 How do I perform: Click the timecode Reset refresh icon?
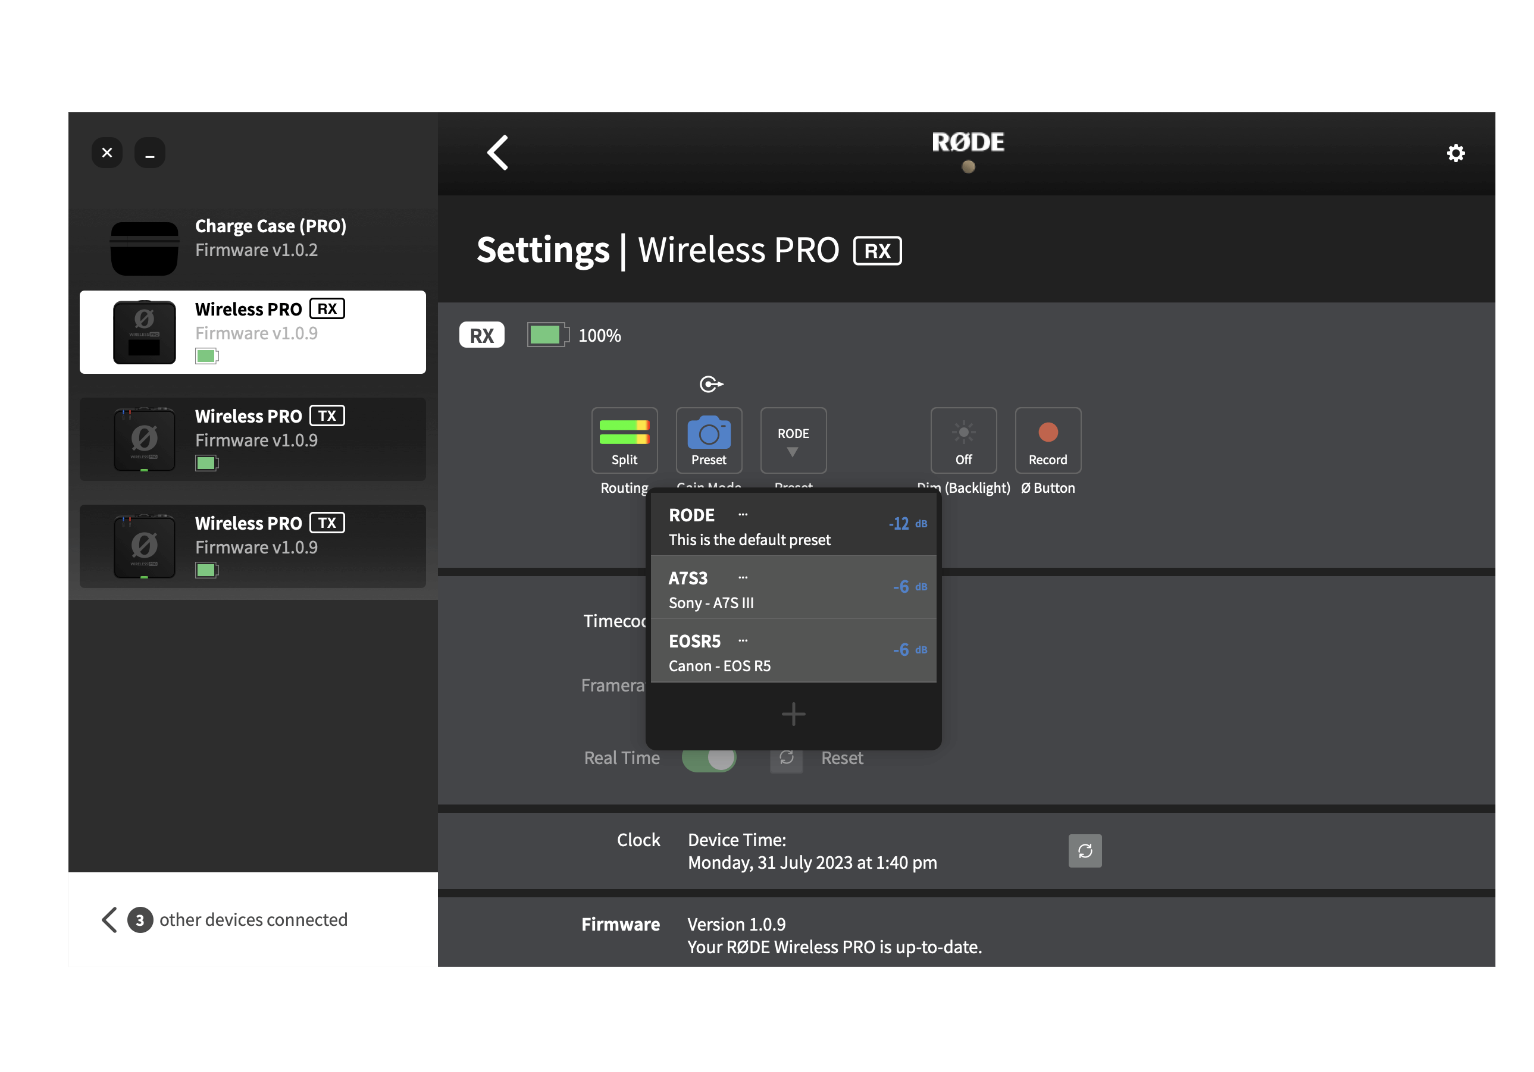point(787,758)
